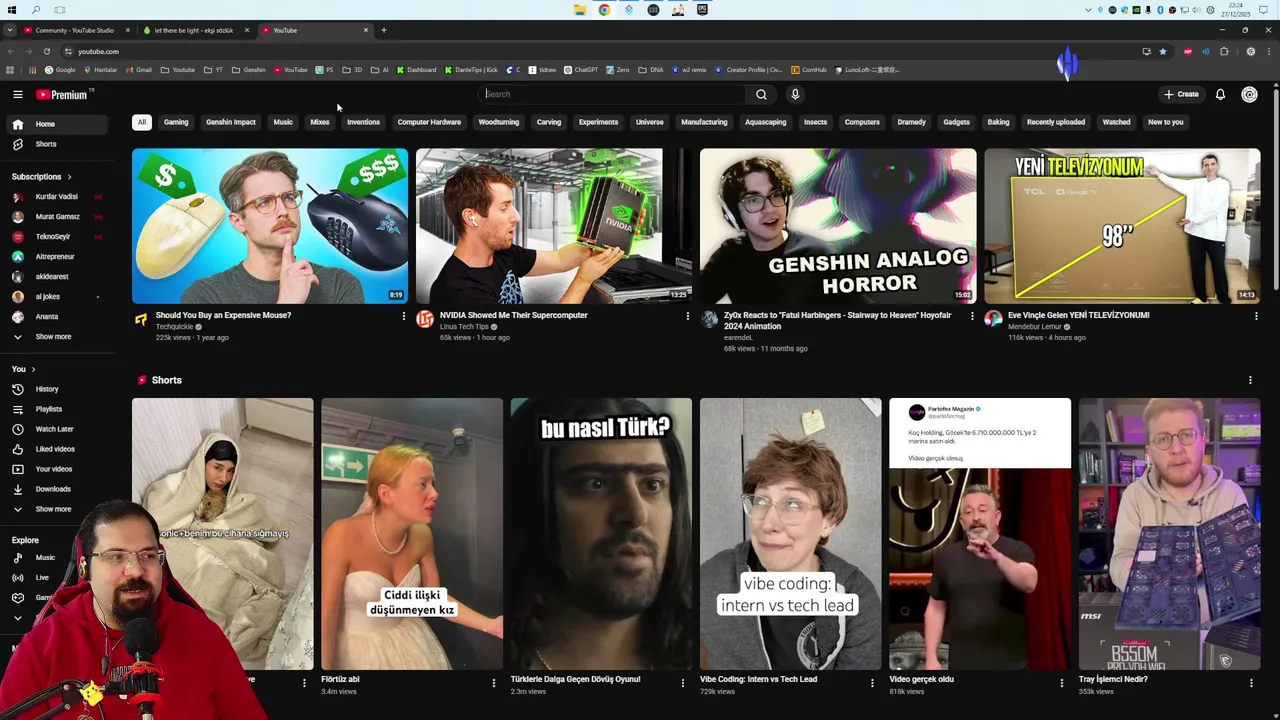1280x720 pixels.
Task: Select the Music filter chip
Action: pyautogui.click(x=283, y=122)
